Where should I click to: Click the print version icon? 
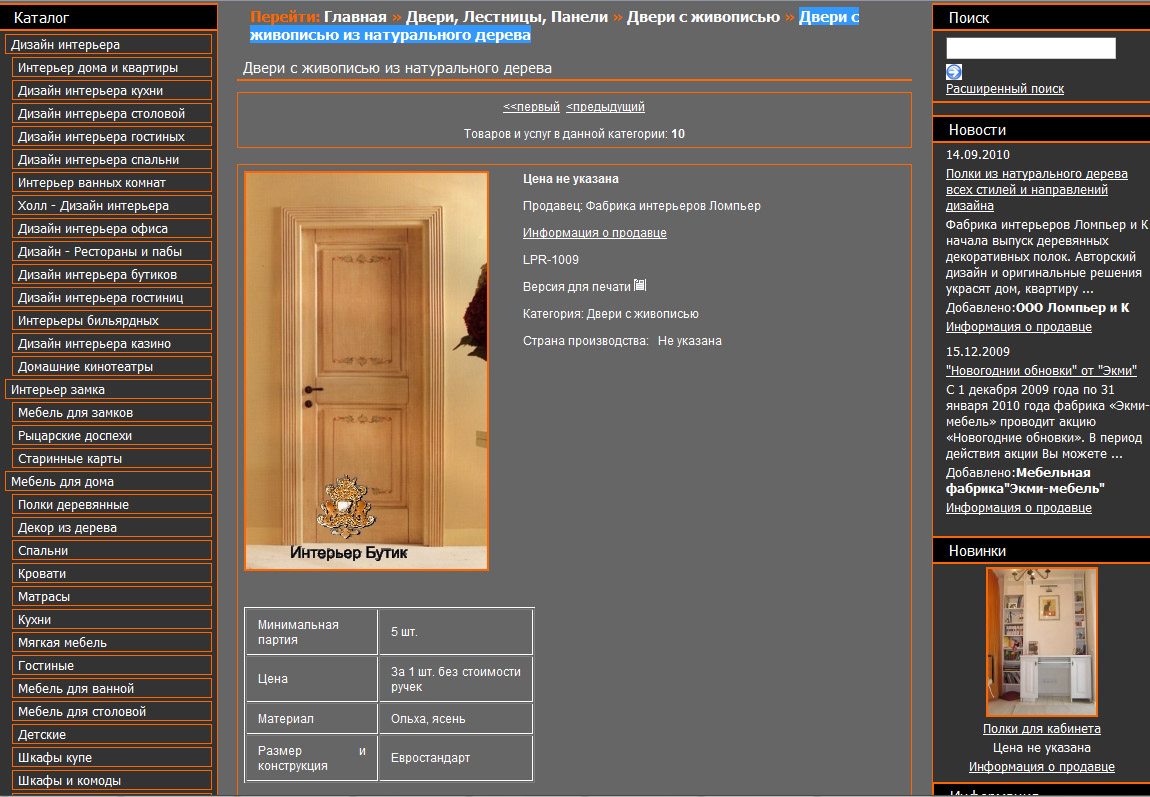point(640,285)
